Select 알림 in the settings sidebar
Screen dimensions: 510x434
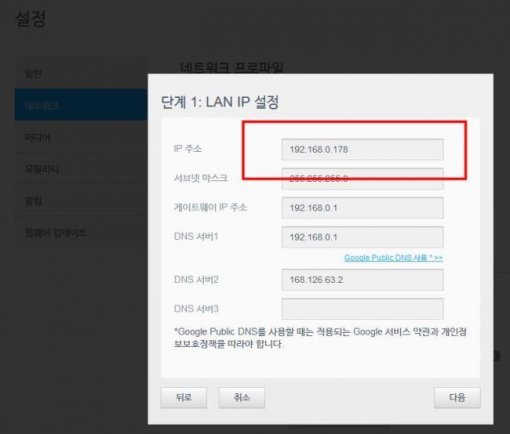[x=81, y=200]
